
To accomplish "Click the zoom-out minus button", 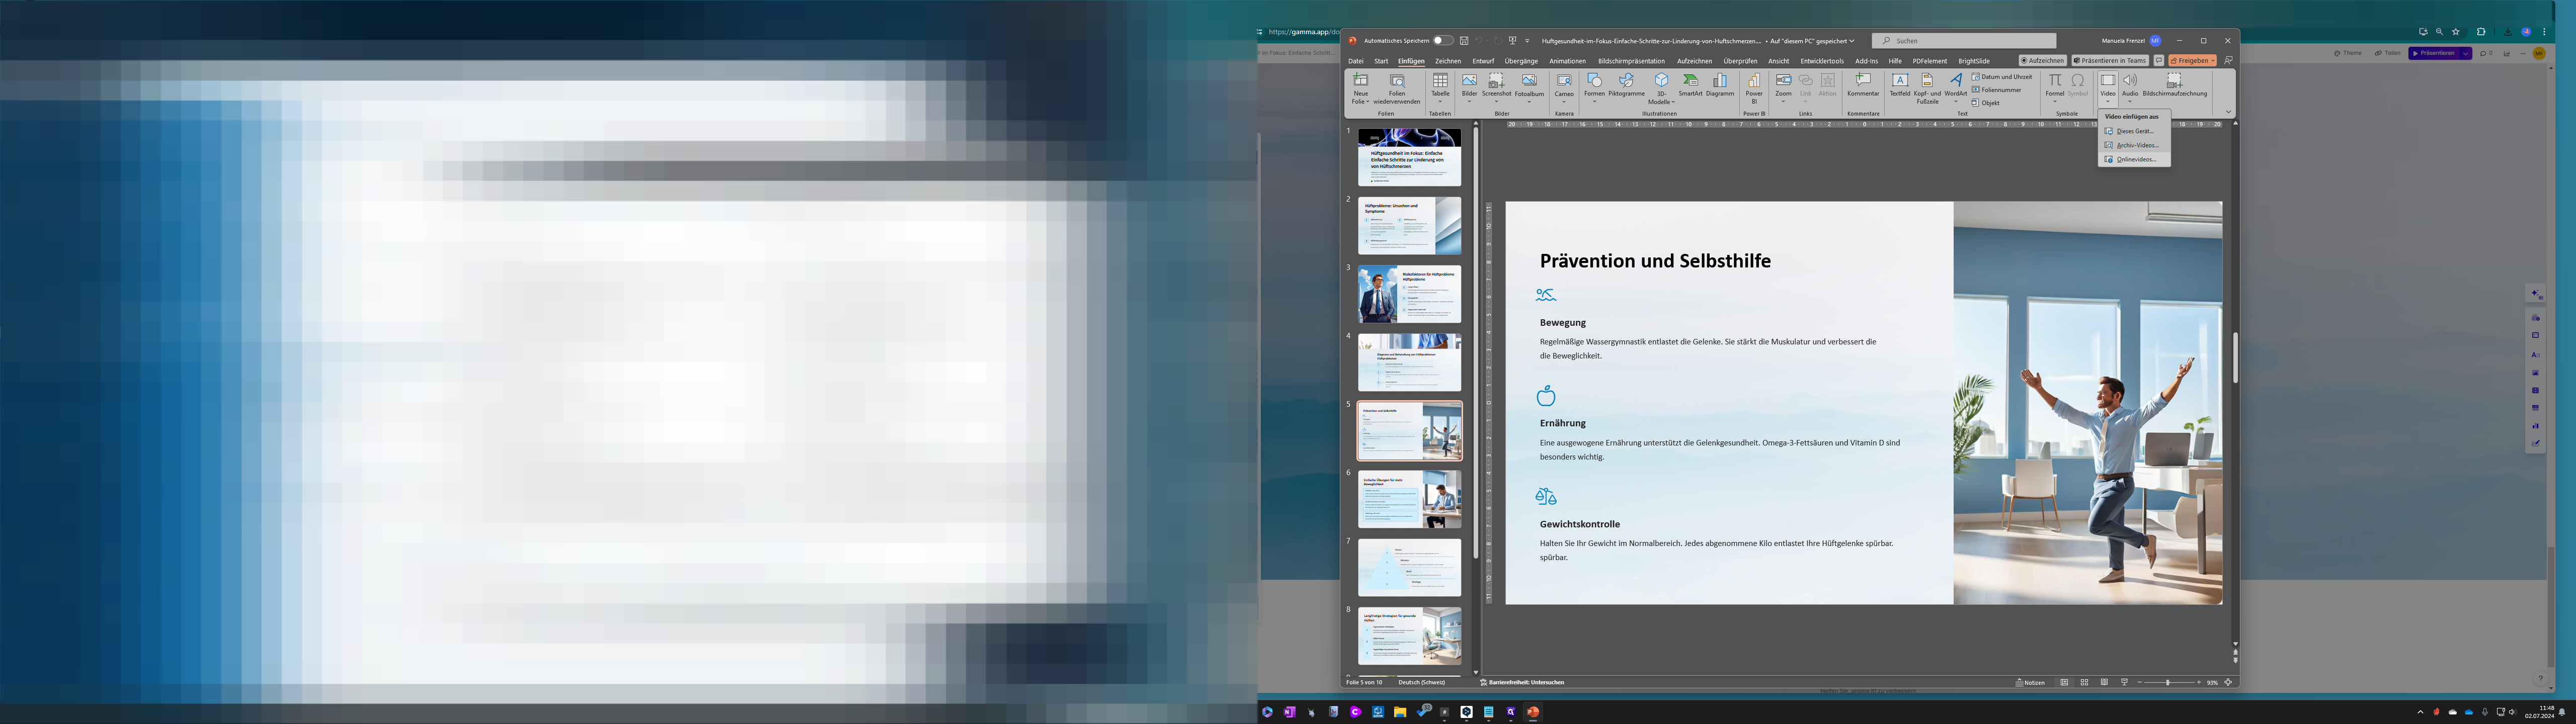I will pyautogui.click(x=2139, y=682).
